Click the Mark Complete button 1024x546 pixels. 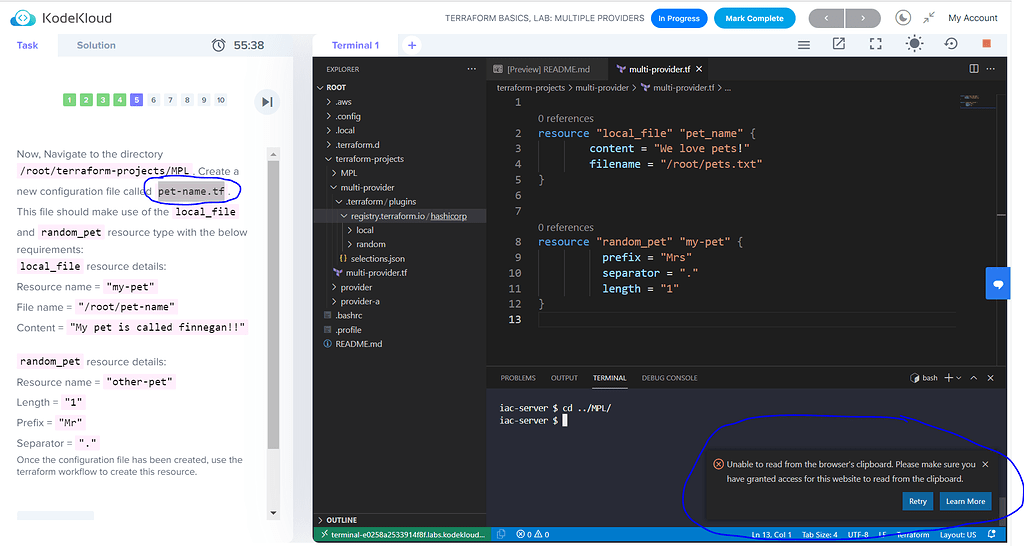[755, 18]
